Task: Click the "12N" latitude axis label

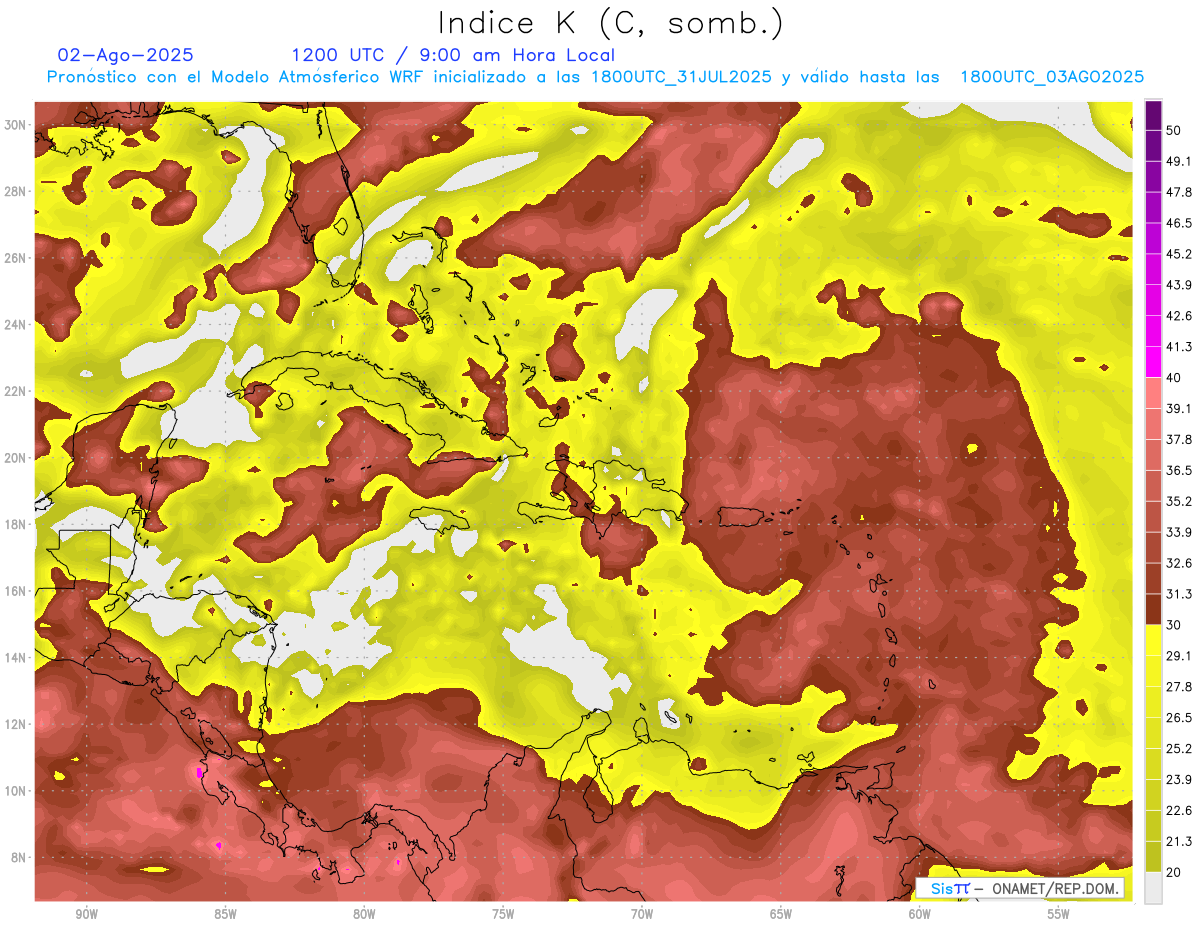Action: (16, 724)
